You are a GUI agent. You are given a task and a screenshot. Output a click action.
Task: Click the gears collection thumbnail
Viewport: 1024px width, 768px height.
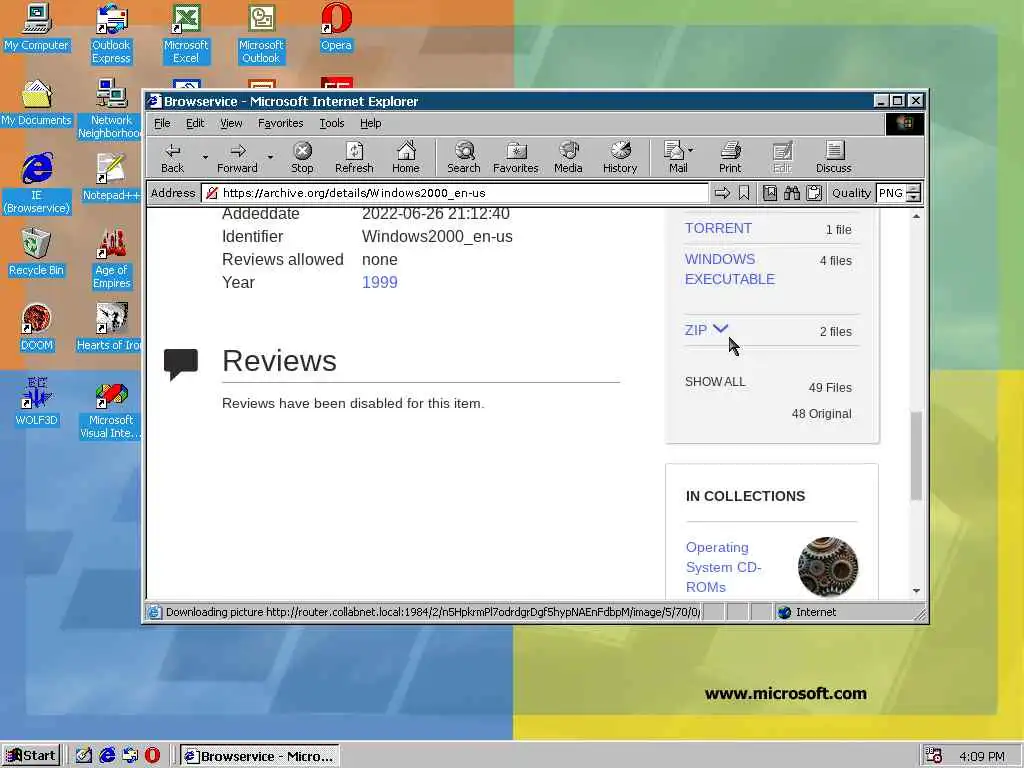pos(827,566)
